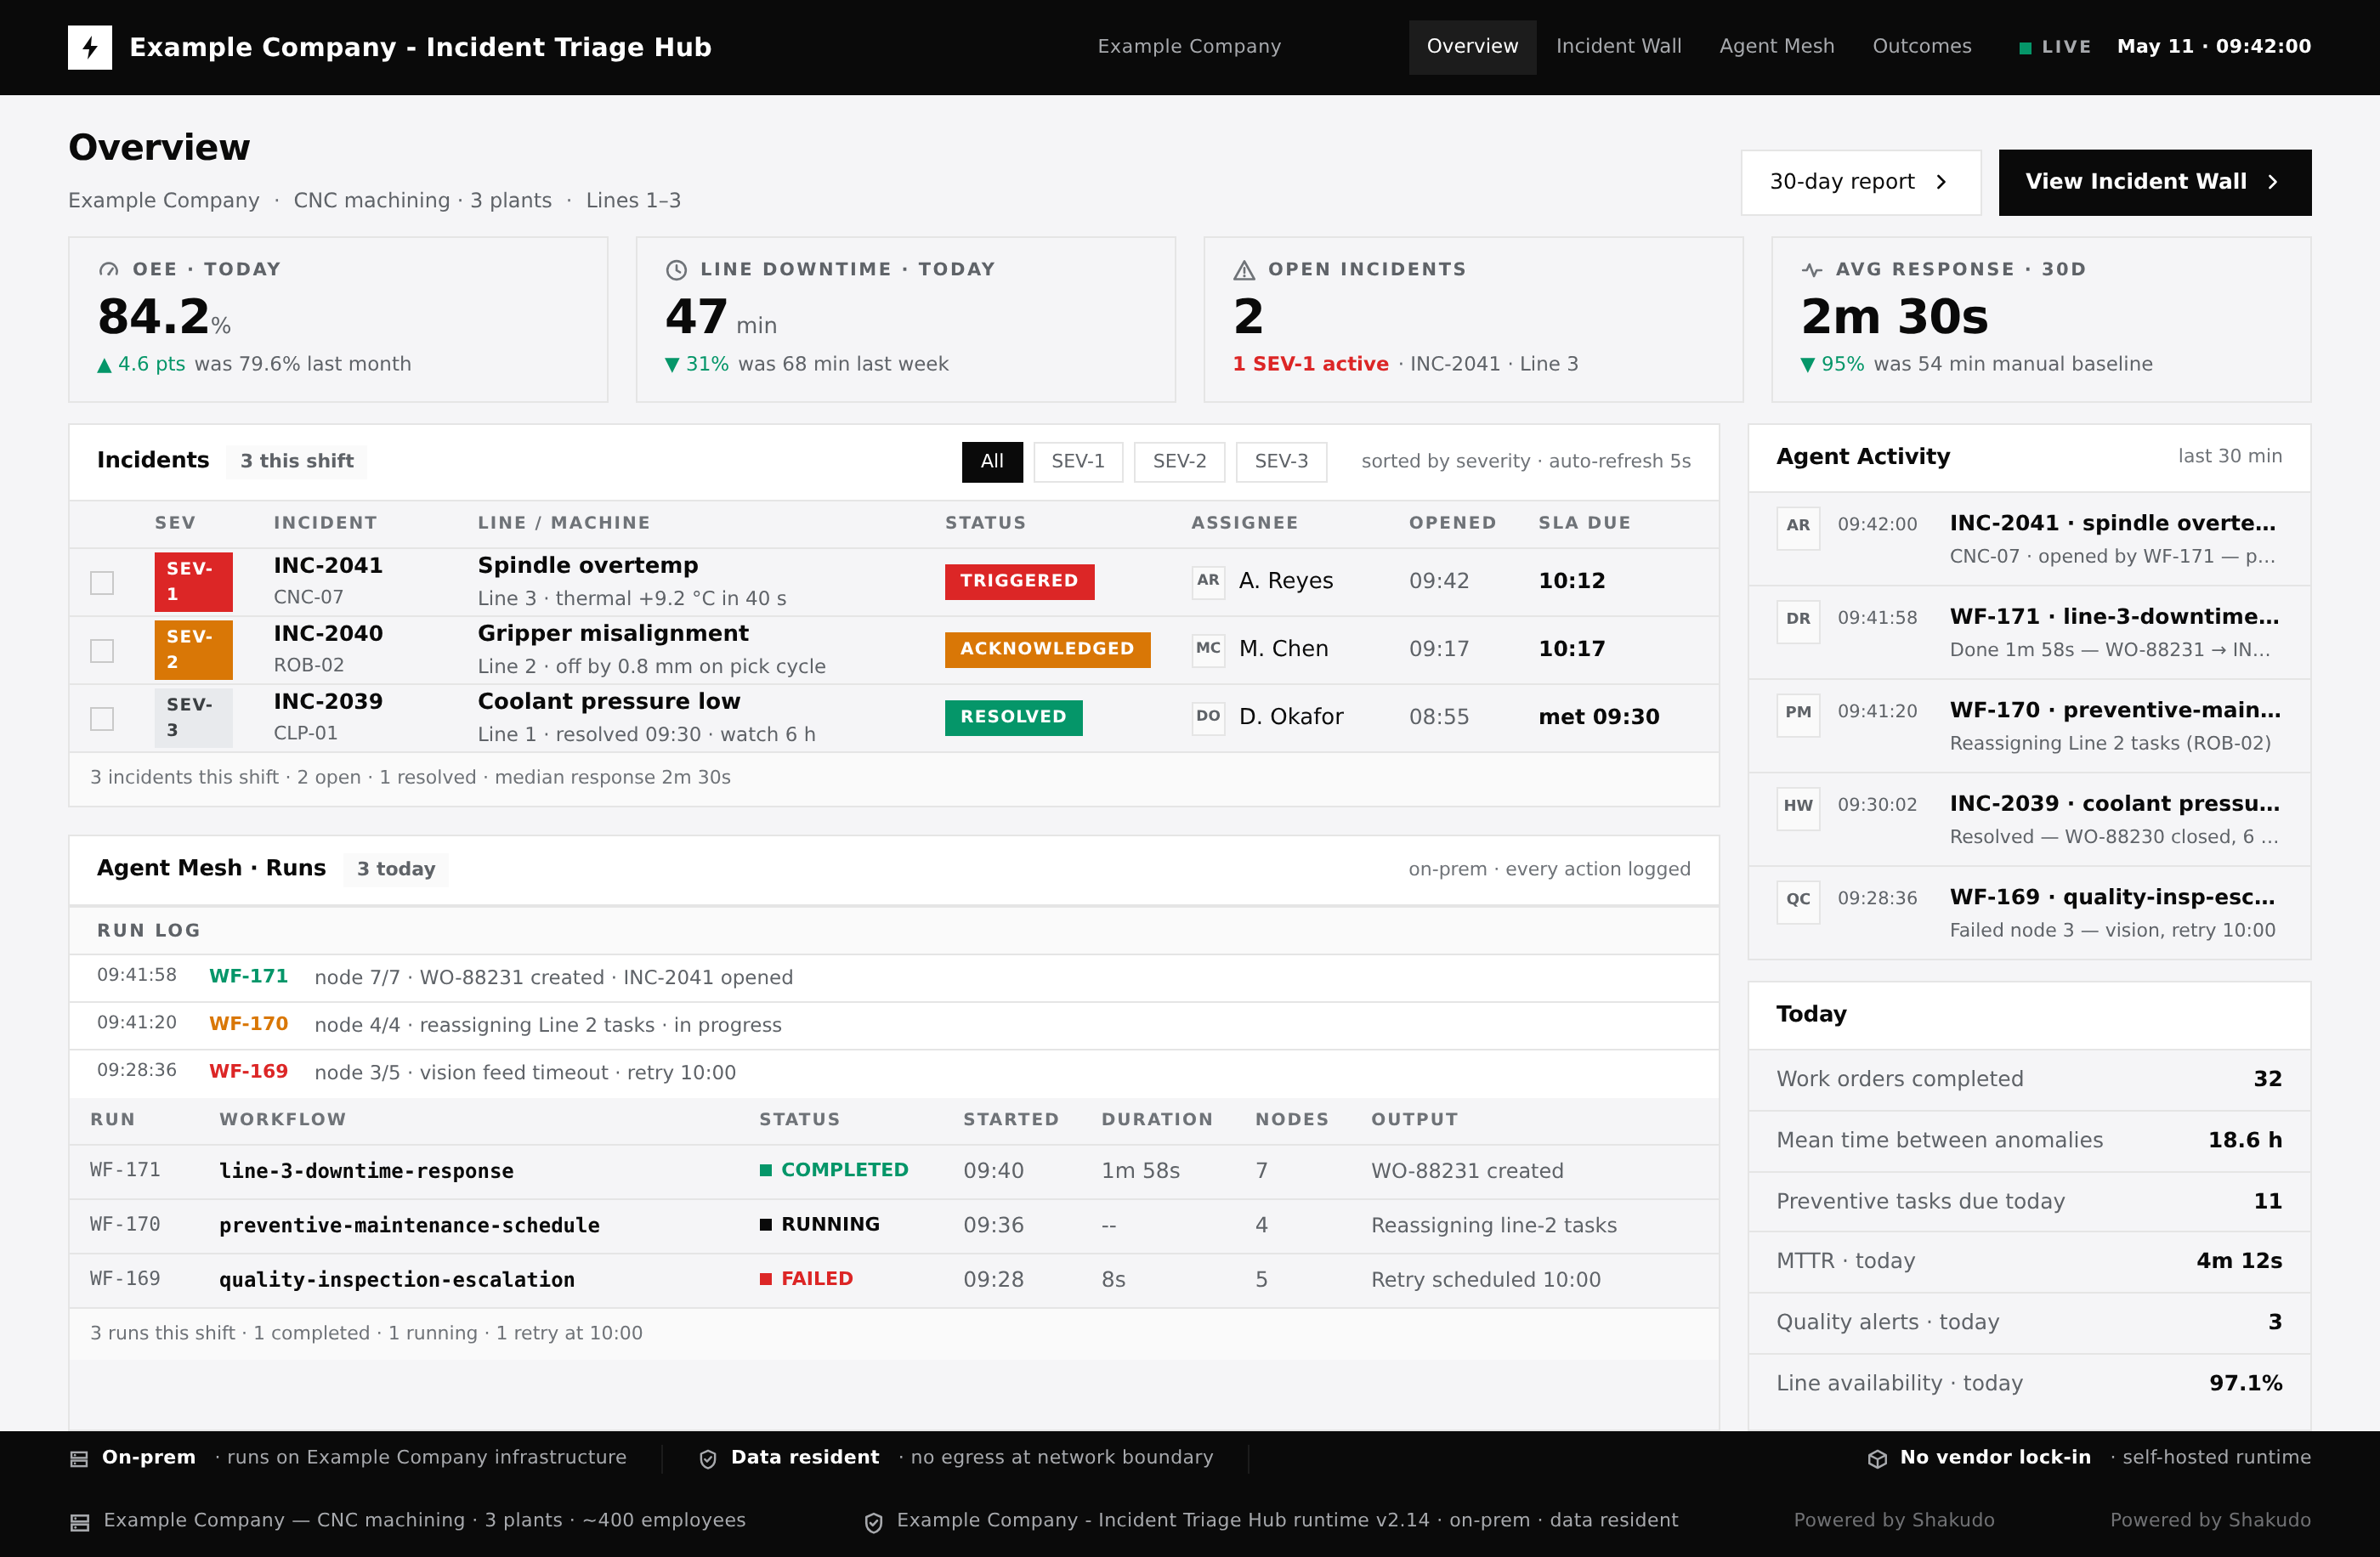Click the red SEV-1 severity swatch
2380x1557 pixels.
[193, 581]
